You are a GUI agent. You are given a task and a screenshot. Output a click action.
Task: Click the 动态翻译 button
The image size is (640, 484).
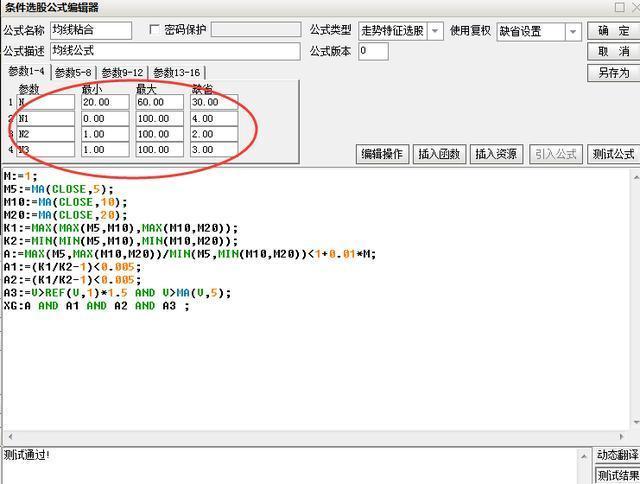coord(616,456)
